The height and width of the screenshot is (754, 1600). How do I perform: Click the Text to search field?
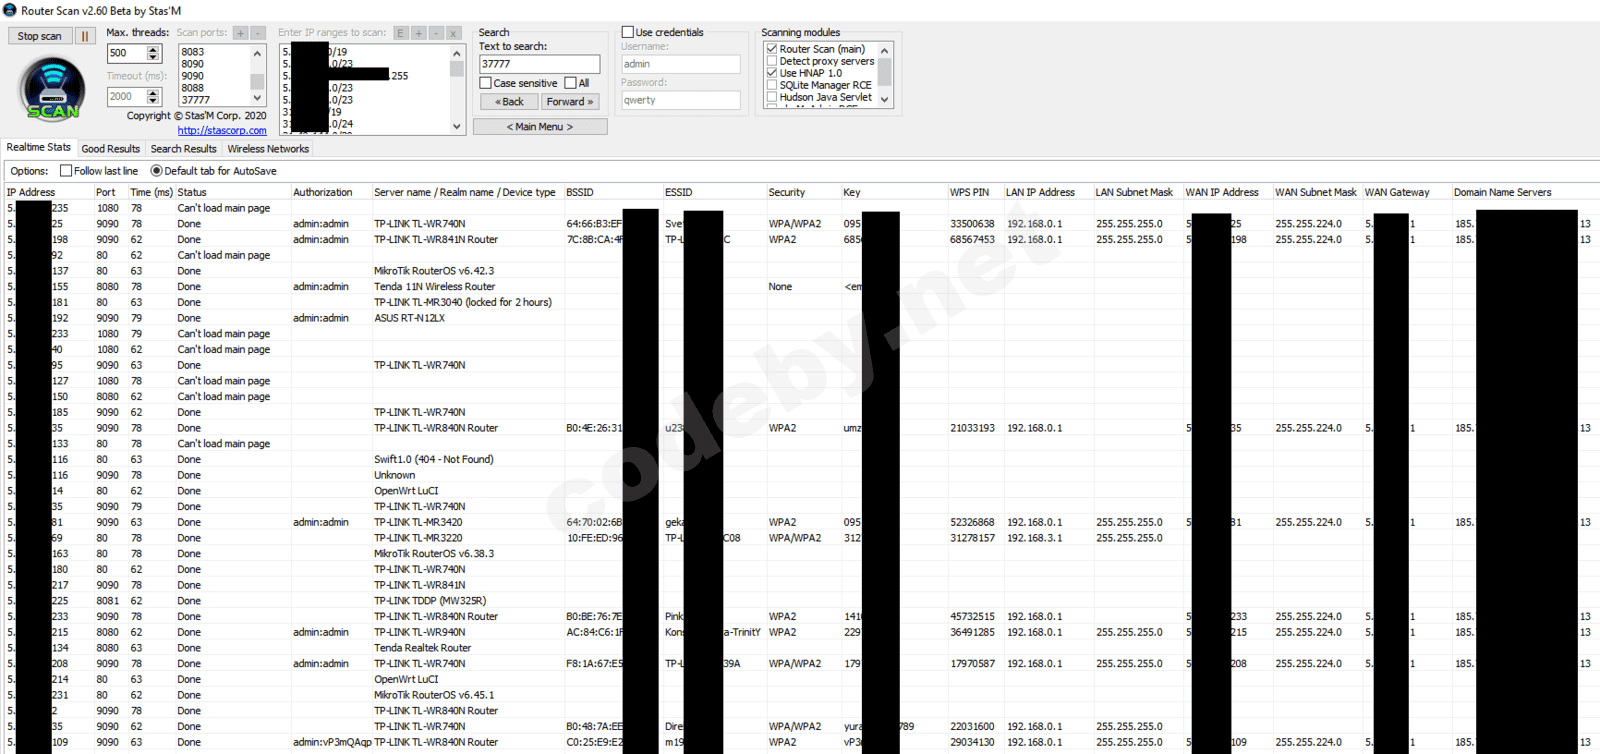539,64
